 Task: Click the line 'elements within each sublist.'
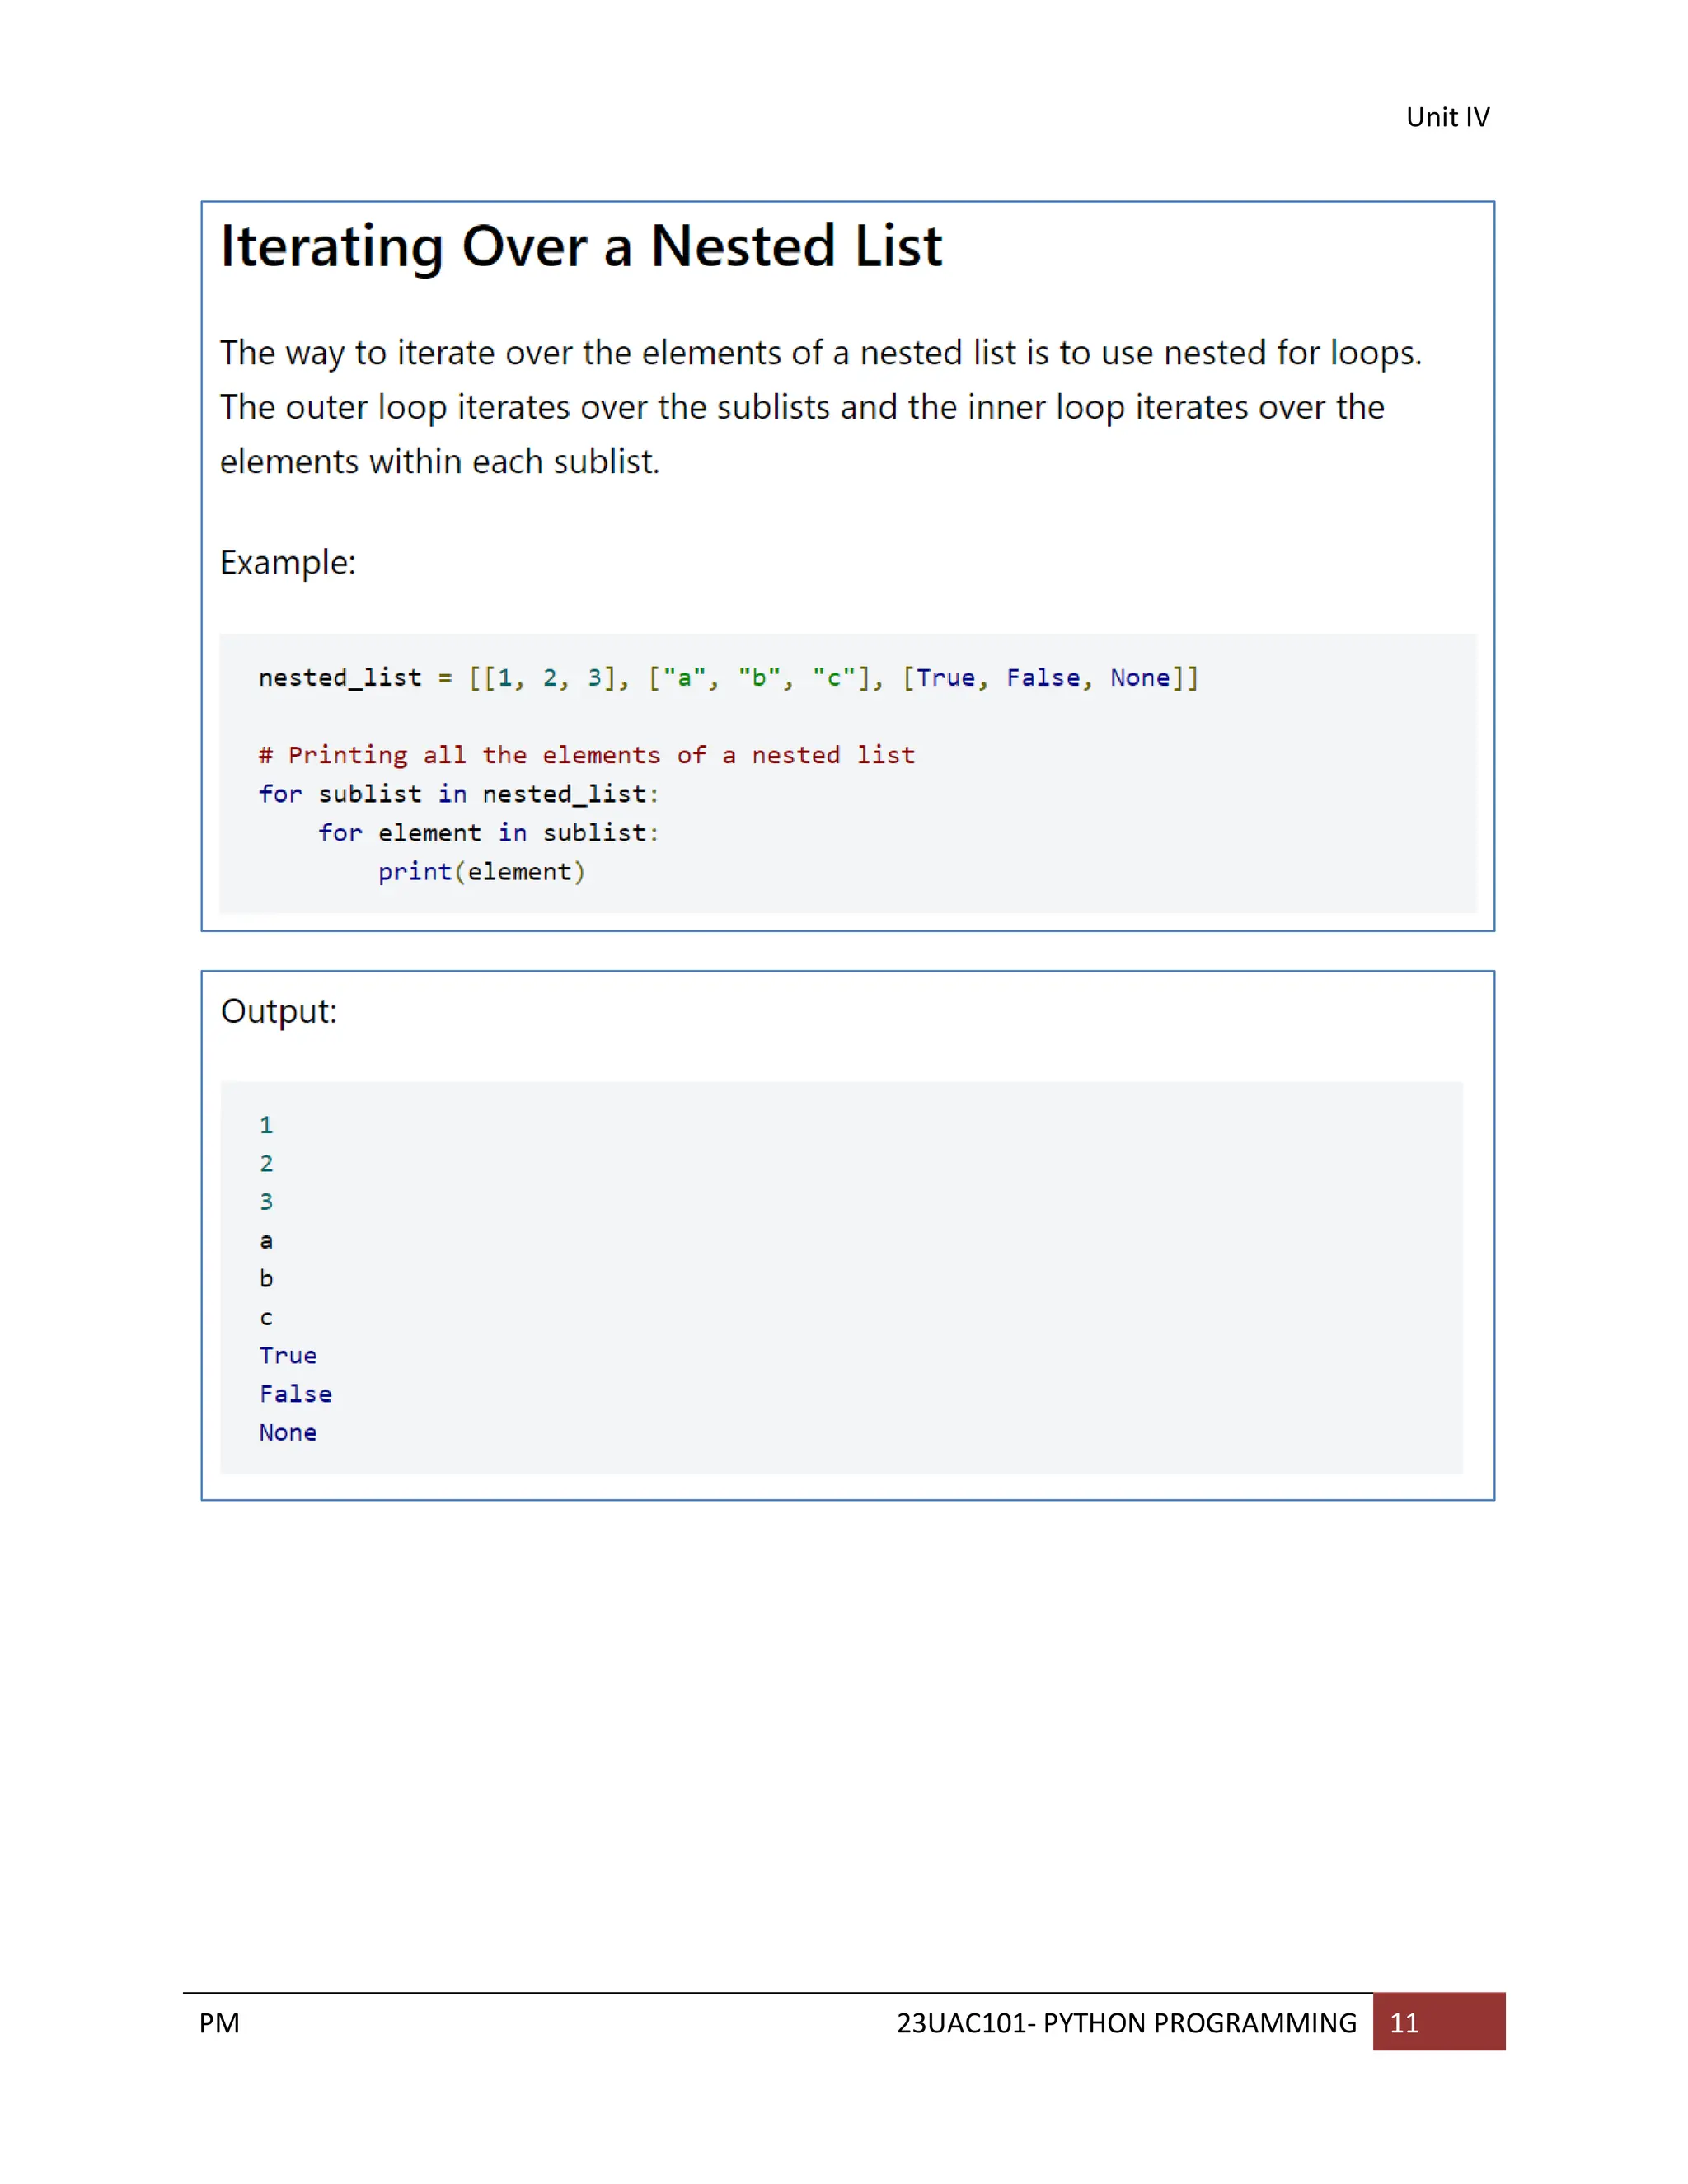click(440, 462)
